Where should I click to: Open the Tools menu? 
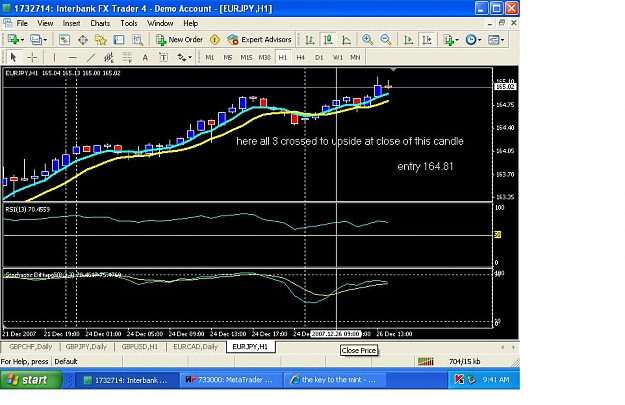pos(129,23)
